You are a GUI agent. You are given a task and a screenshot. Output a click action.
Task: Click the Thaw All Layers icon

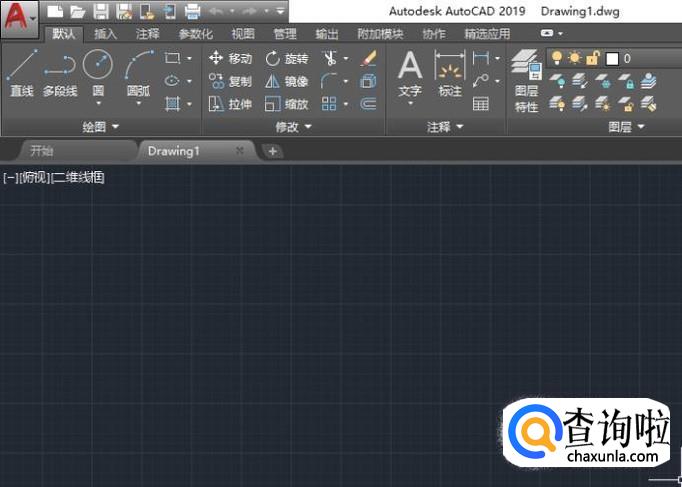[x=602, y=104]
